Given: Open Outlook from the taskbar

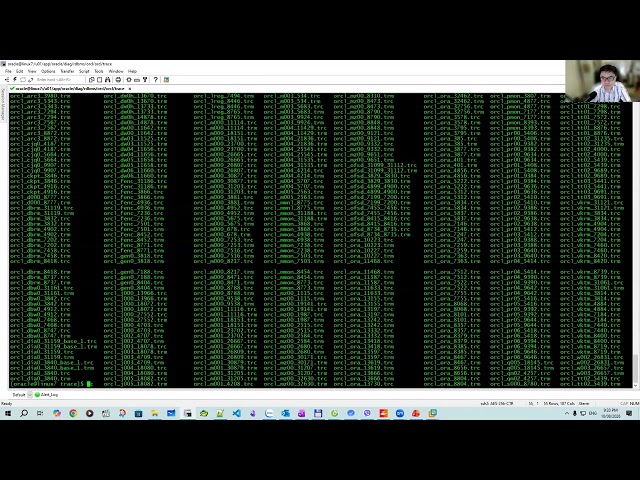Looking at the screenshot, I should (x=285, y=413).
